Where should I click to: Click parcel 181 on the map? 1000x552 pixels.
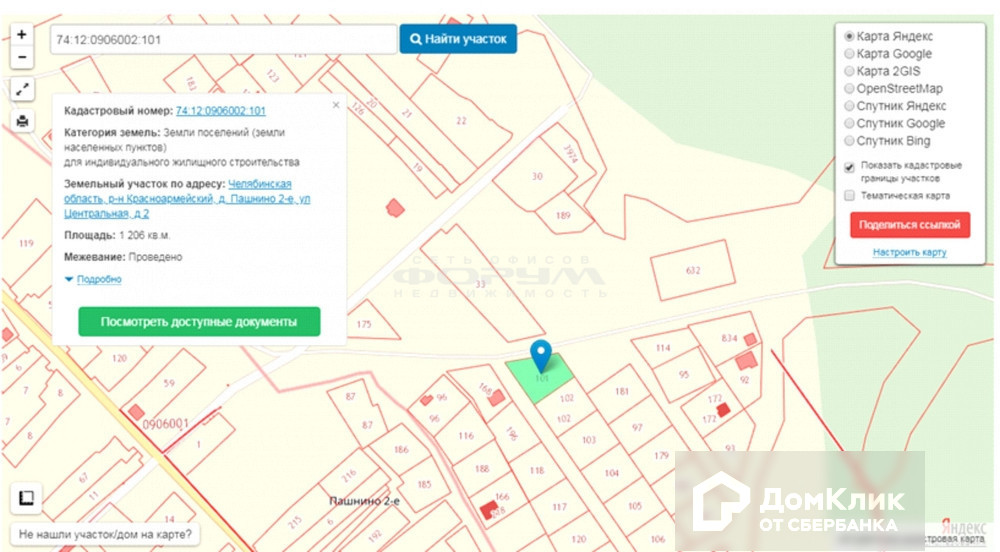pos(622,391)
